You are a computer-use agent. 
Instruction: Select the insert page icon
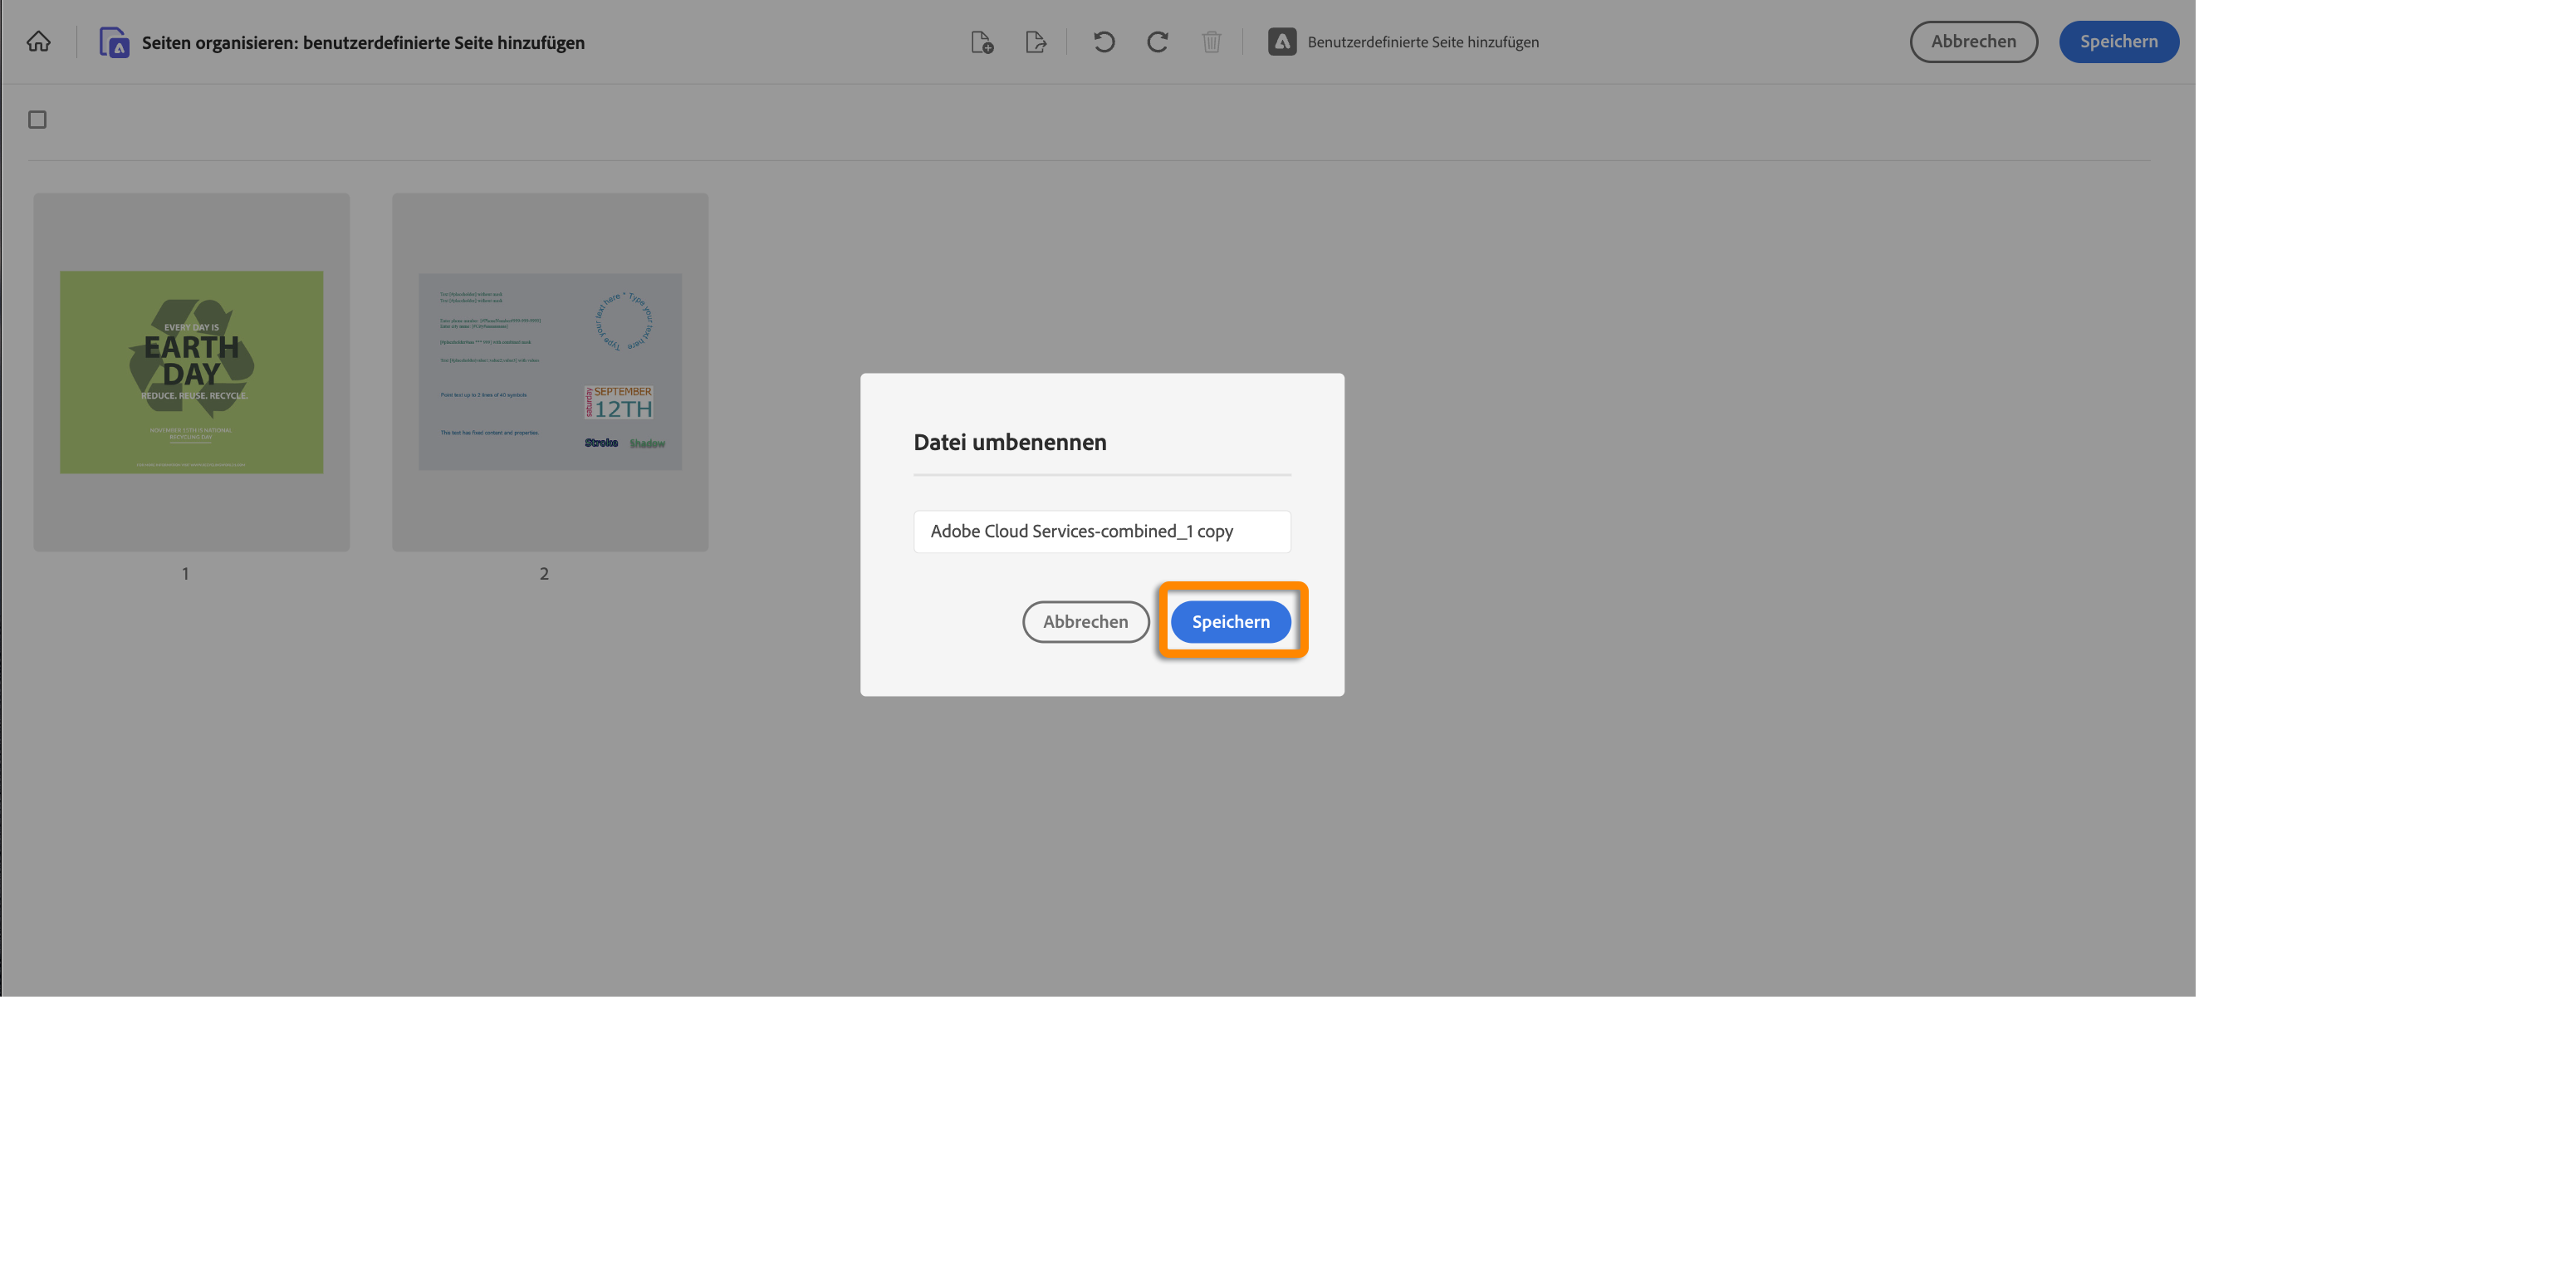(981, 41)
